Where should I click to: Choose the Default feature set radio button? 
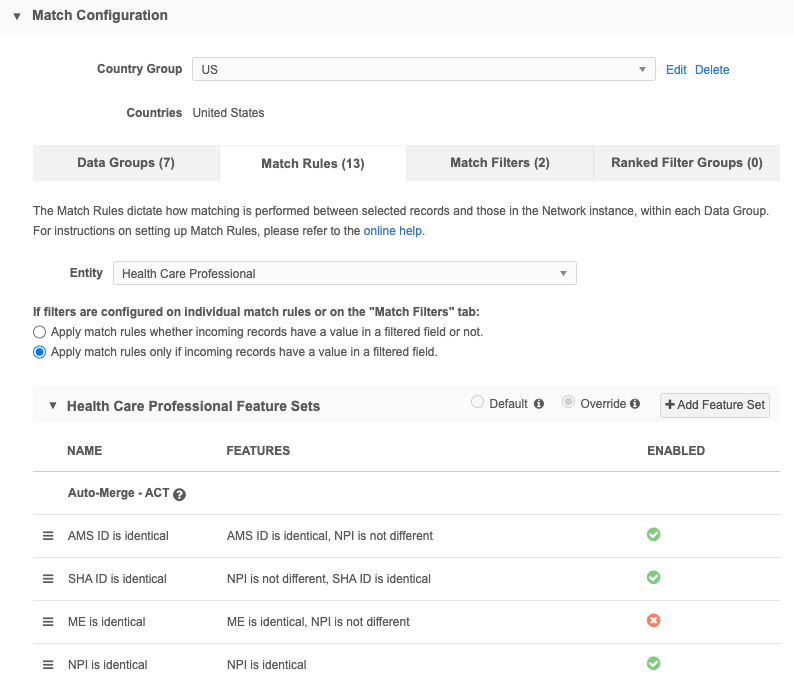[477, 403]
